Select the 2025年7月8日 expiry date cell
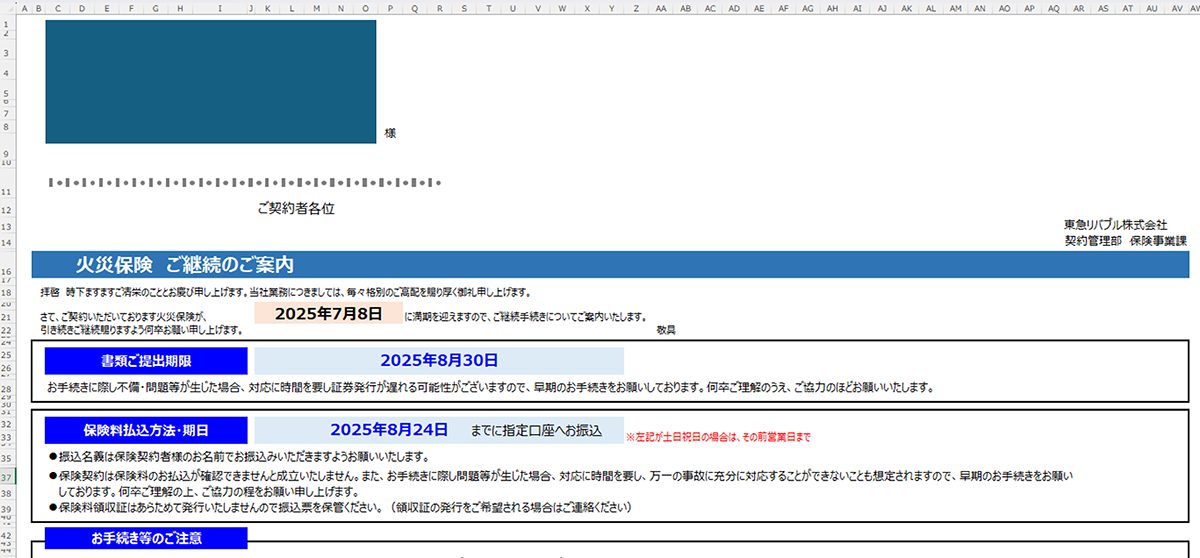The width and height of the screenshot is (1200, 558). point(328,314)
